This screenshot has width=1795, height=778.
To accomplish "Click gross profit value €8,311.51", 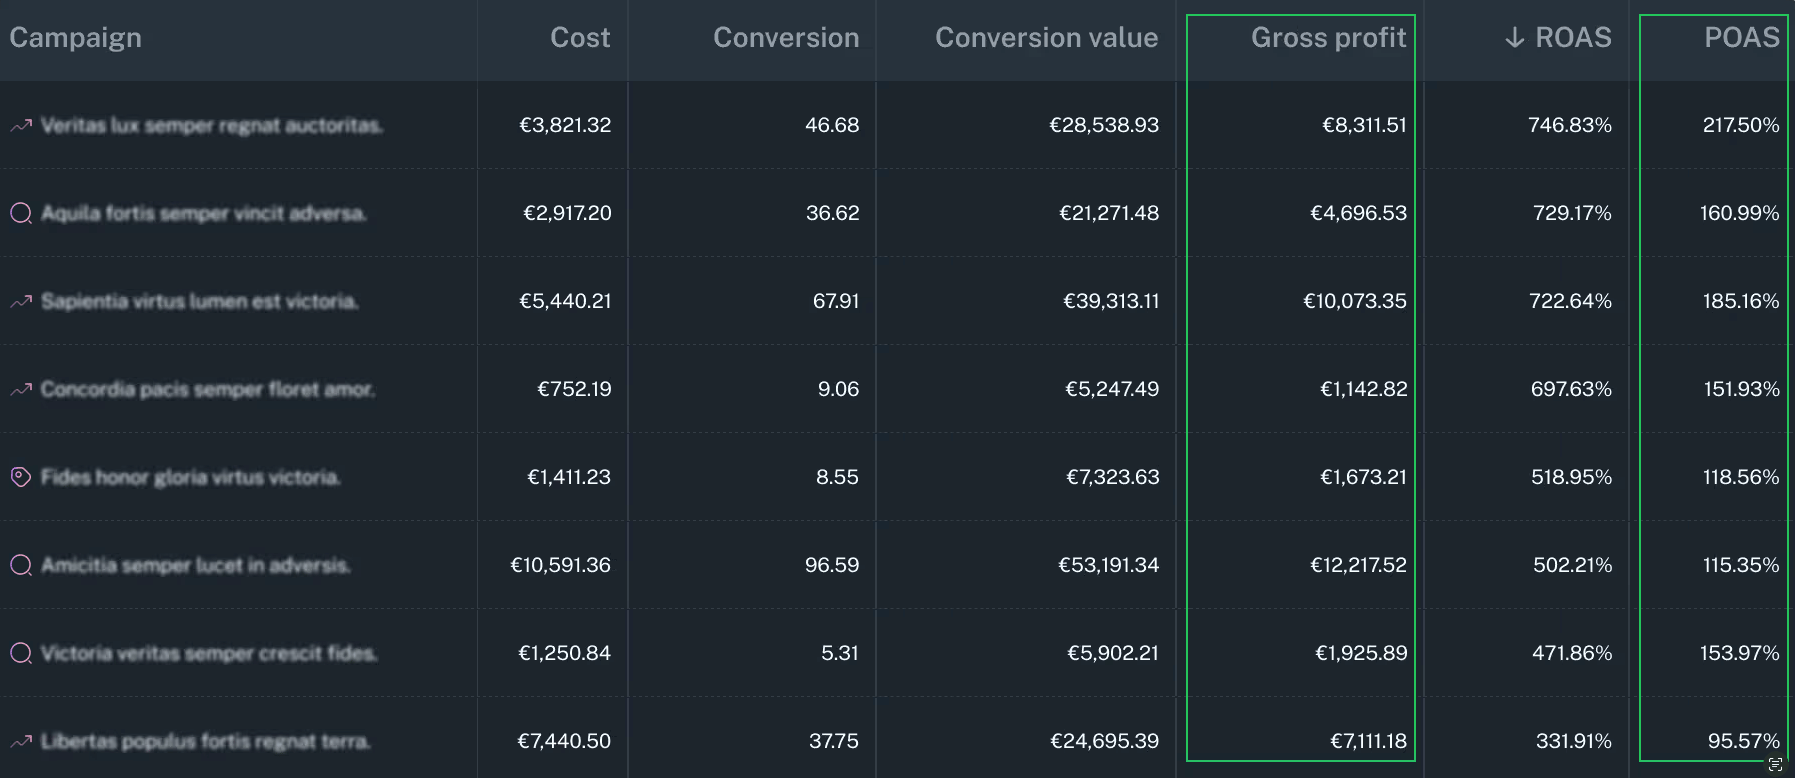I will (1364, 125).
